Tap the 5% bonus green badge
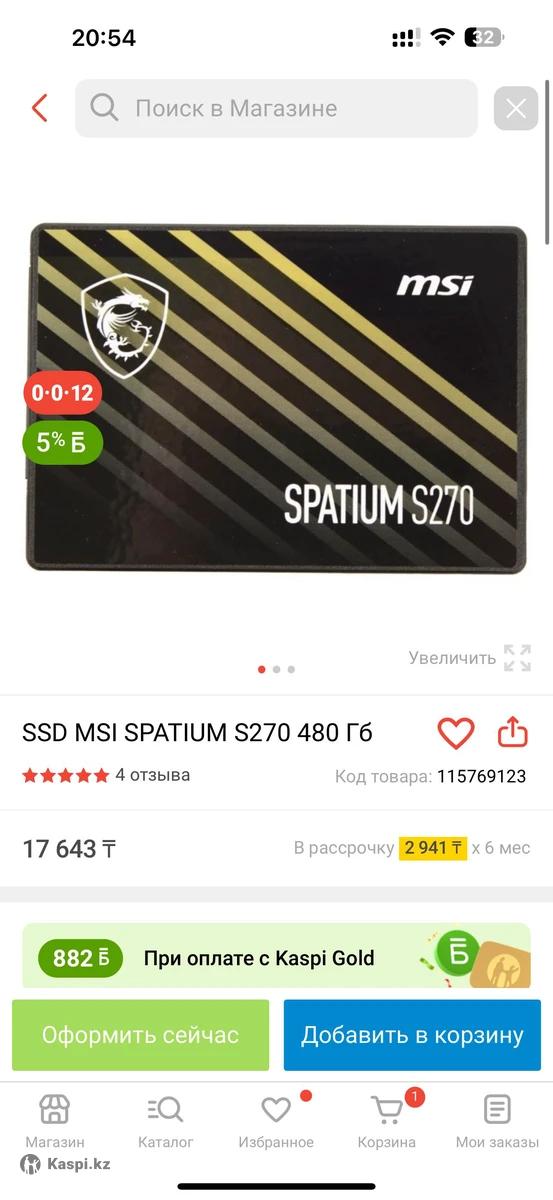 tap(62, 443)
